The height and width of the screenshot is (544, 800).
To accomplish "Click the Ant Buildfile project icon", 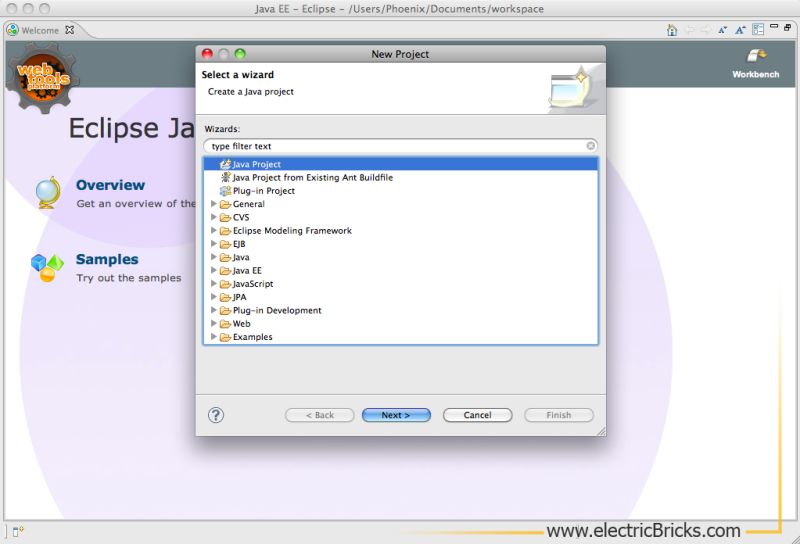I will click(226, 177).
